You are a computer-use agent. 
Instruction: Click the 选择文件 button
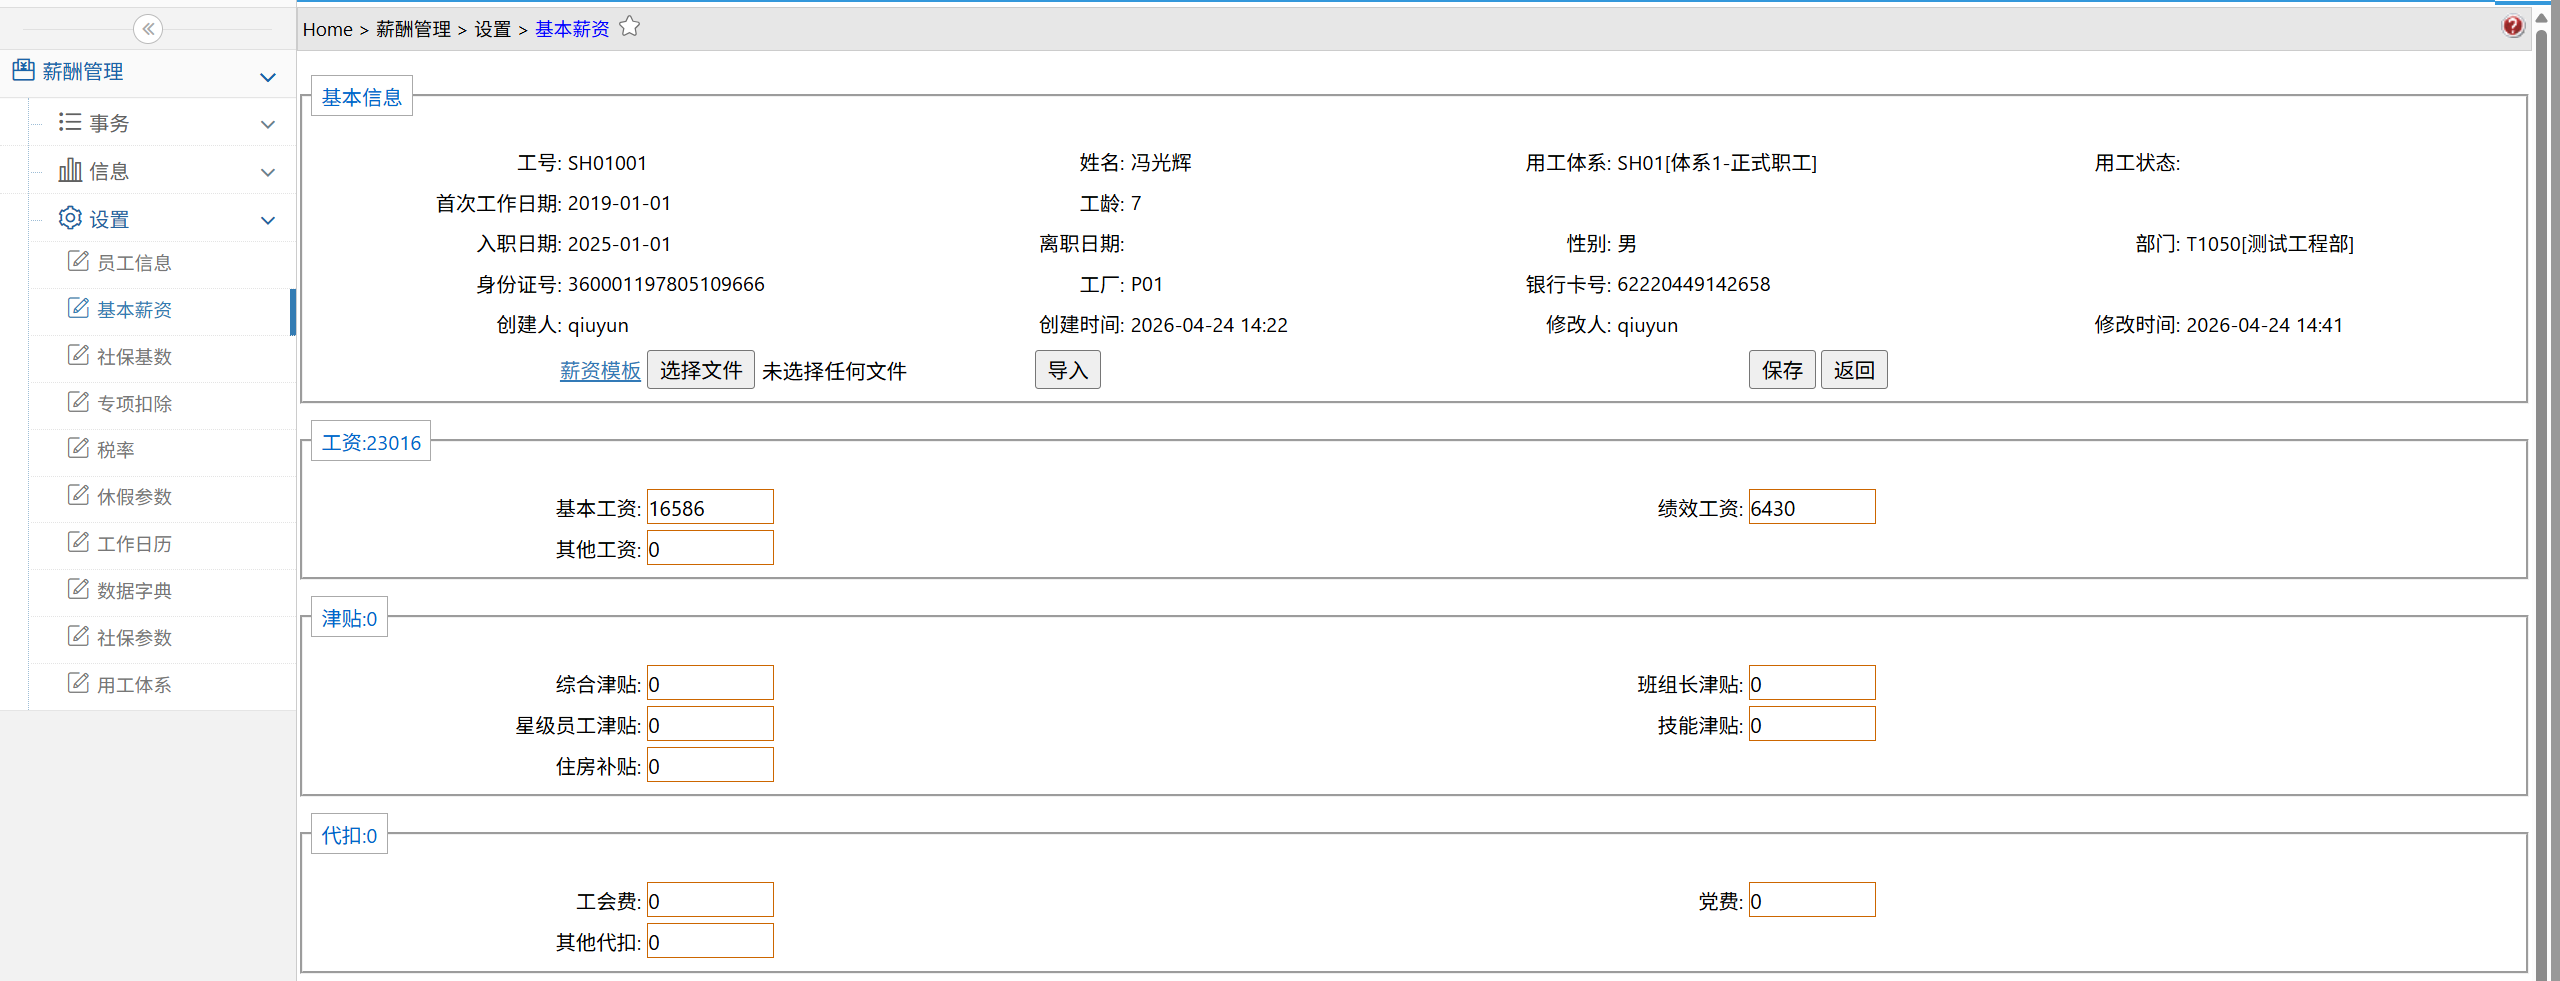coord(701,370)
